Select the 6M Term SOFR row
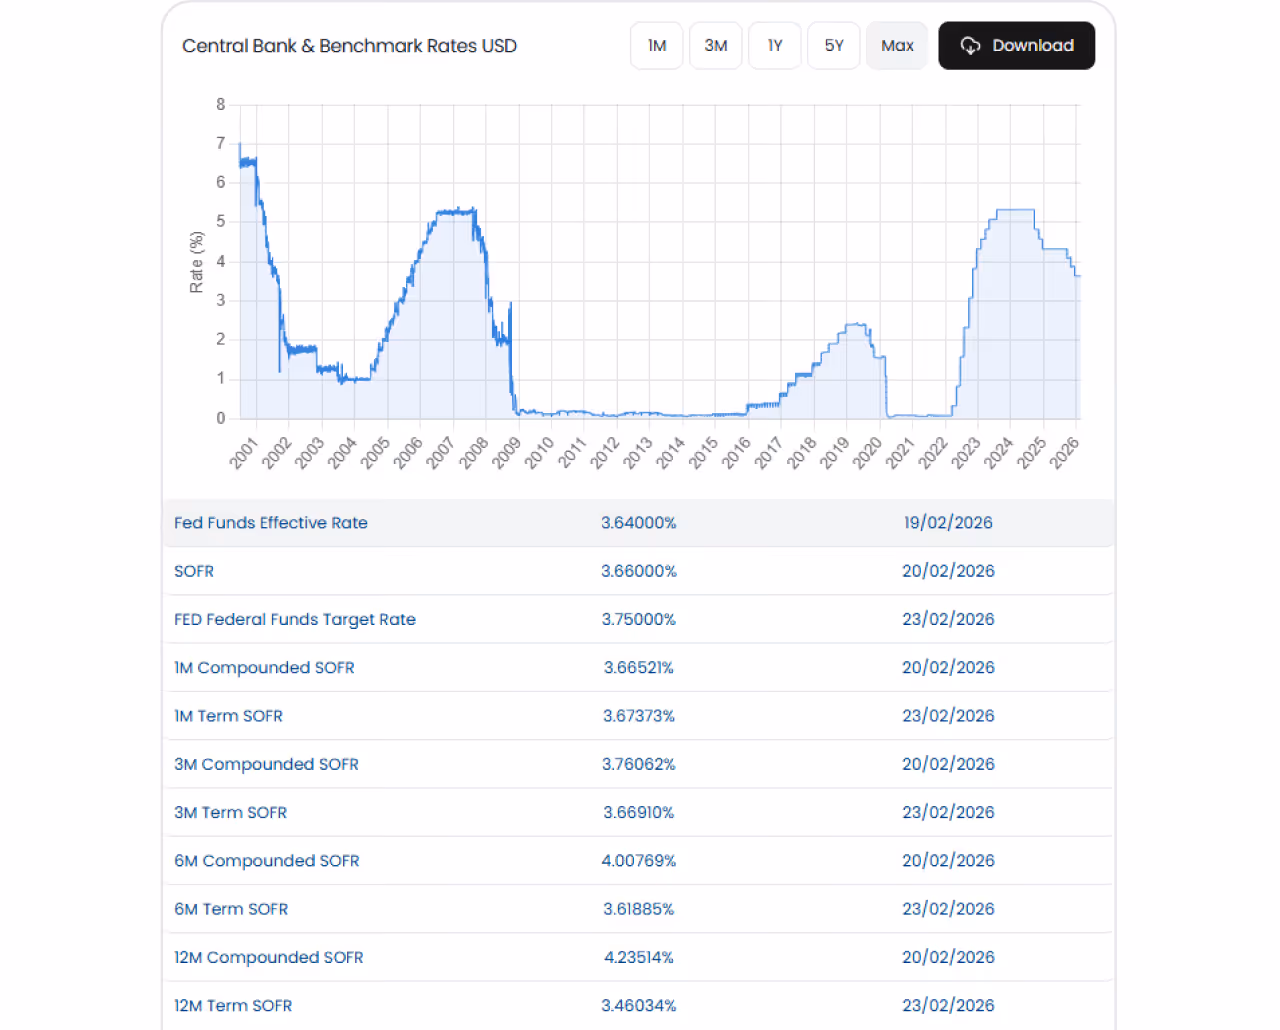This screenshot has width=1280, height=1030. coord(231,909)
